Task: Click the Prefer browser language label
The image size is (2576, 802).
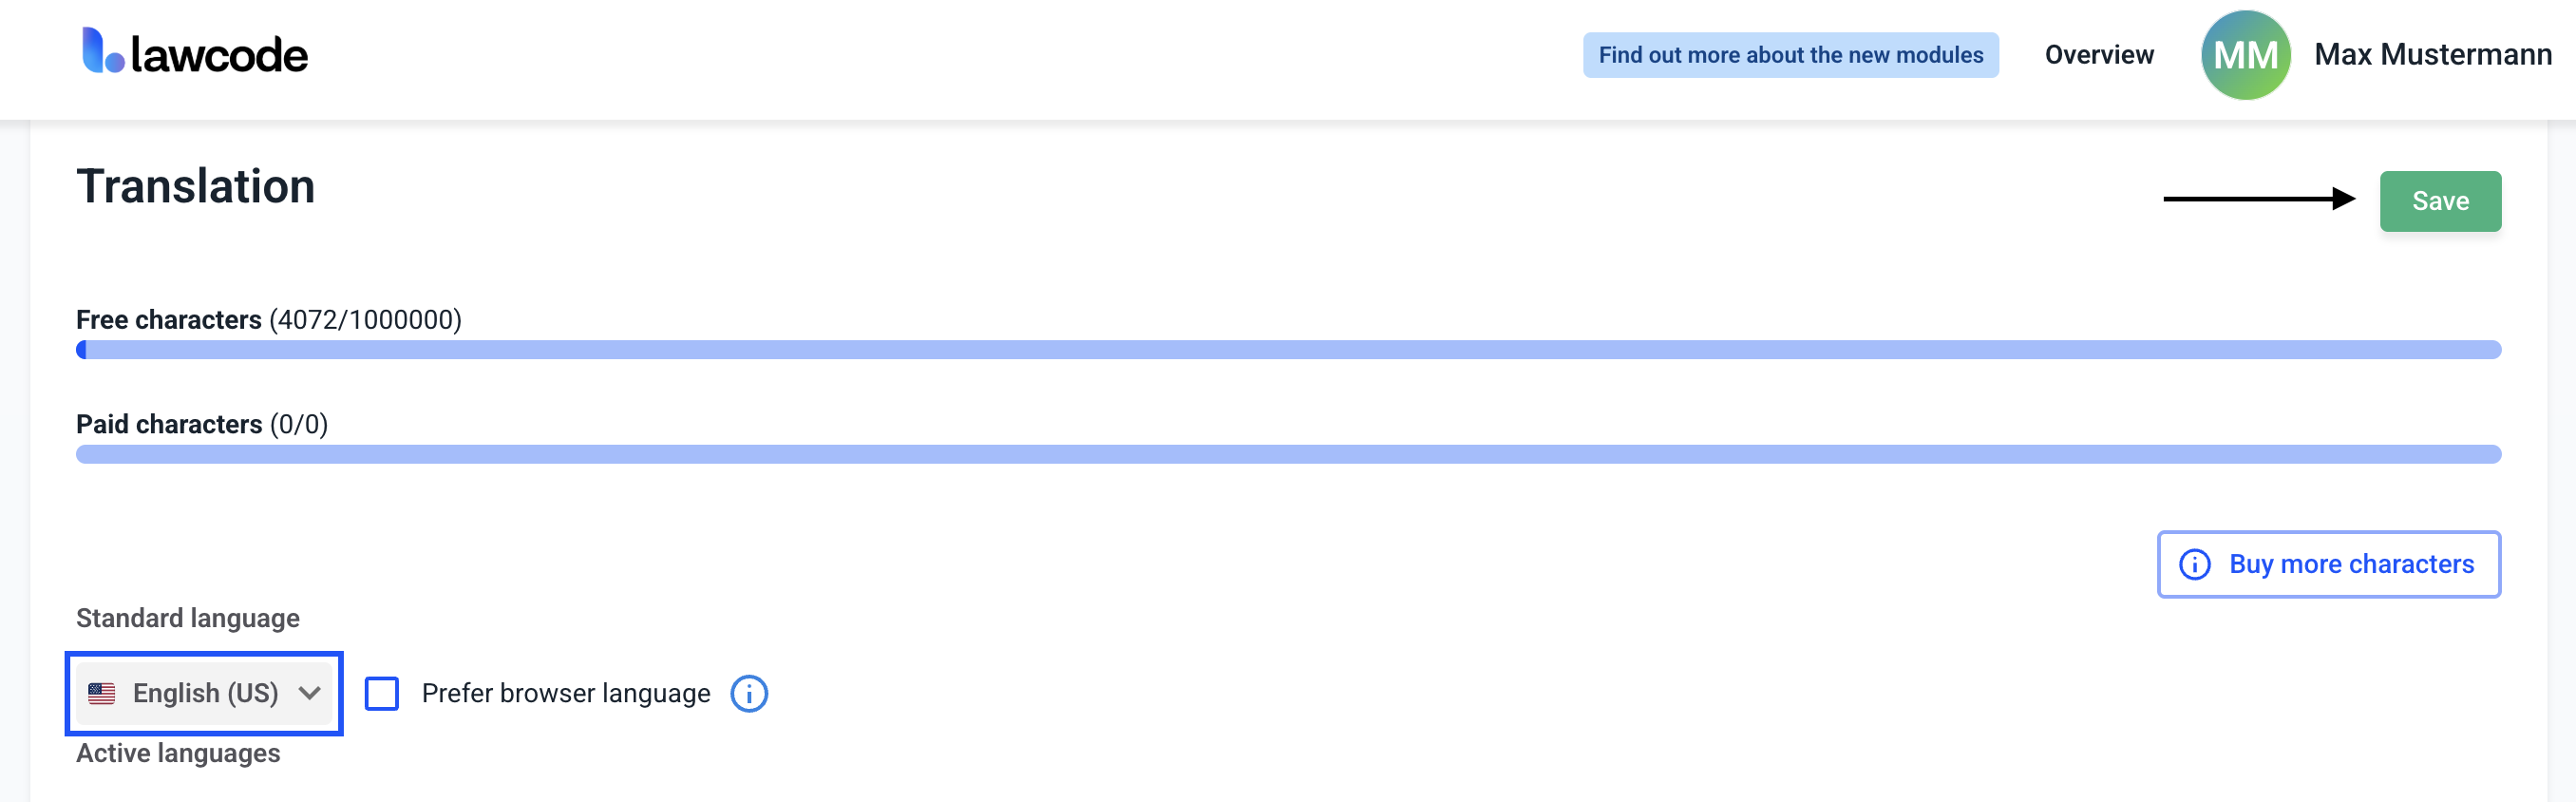Action: [565, 693]
